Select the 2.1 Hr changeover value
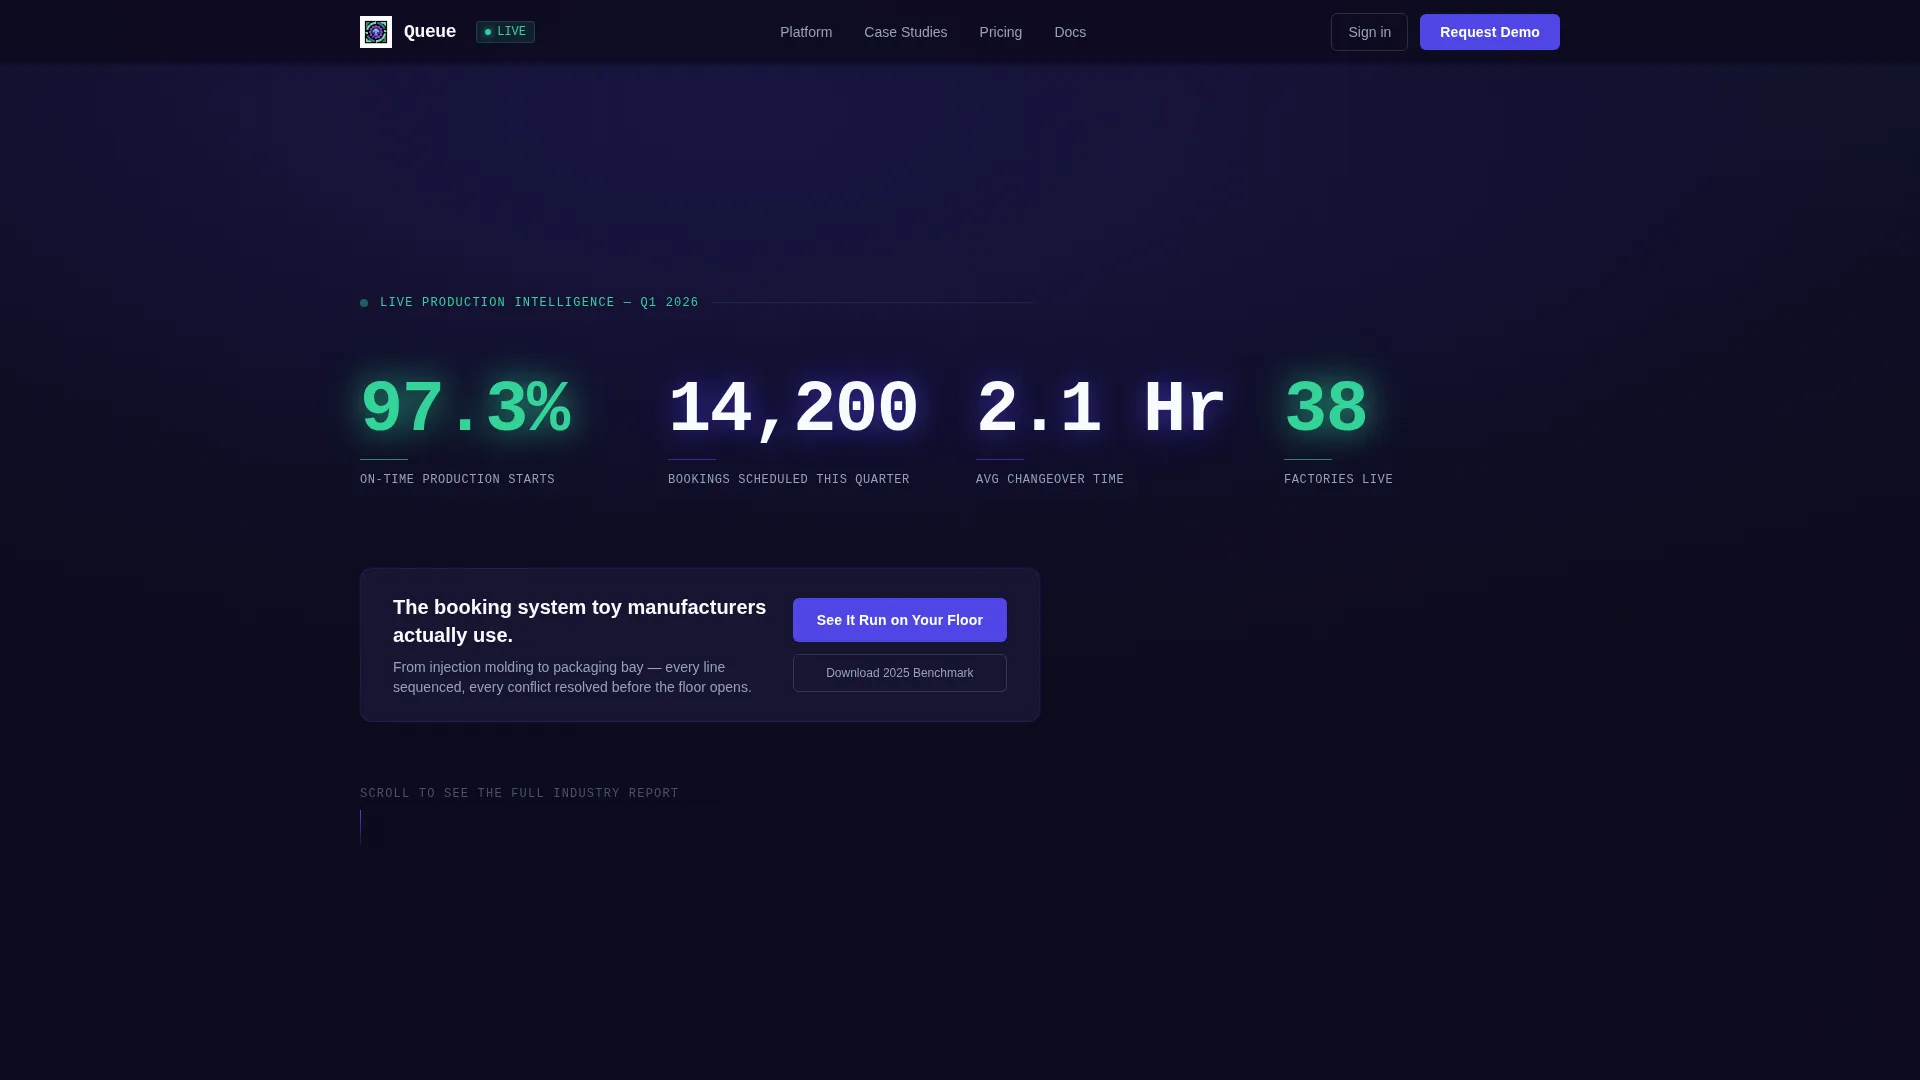The image size is (1920, 1080). coord(1101,409)
